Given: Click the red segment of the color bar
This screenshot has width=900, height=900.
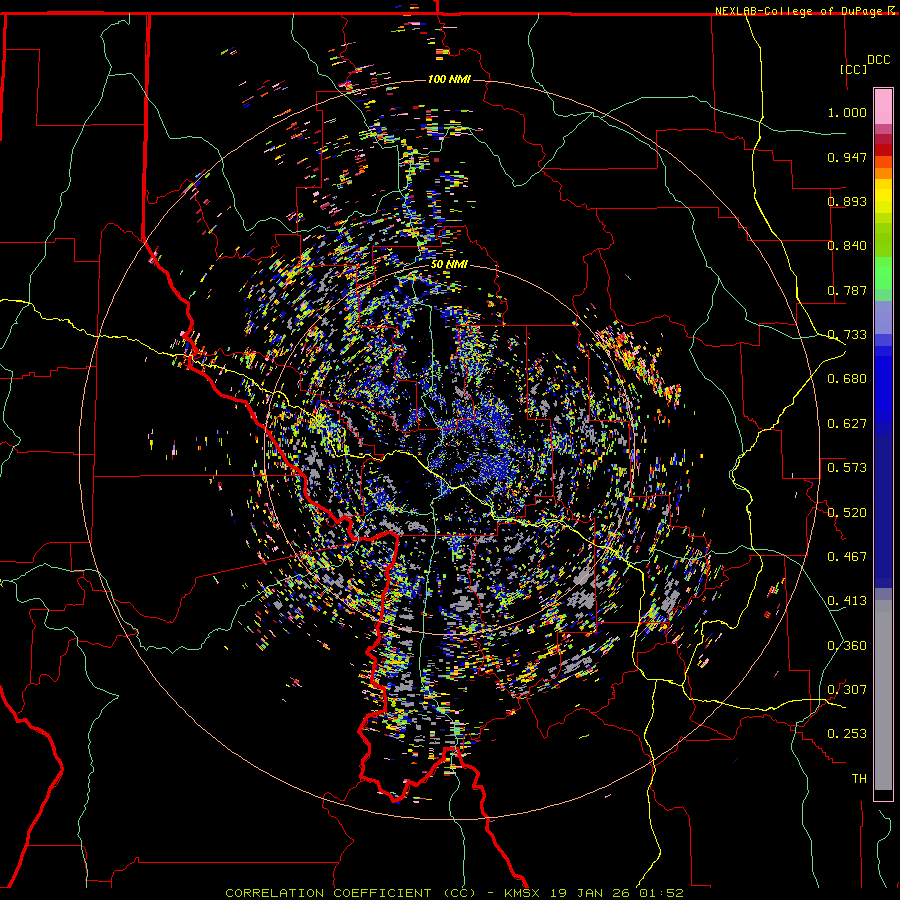Looking at the screenshot, I should [883, 150].
